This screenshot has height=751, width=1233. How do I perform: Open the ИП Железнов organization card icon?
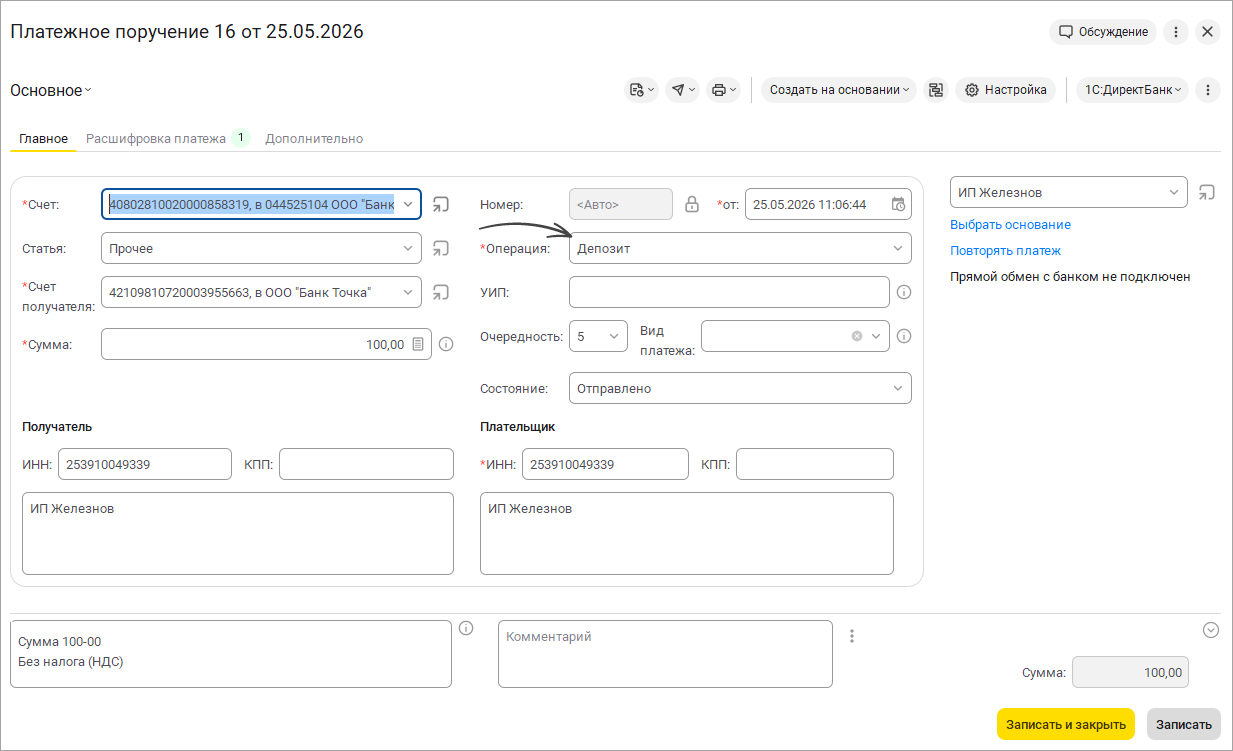pyautogui.click(x=1207, y=192)
